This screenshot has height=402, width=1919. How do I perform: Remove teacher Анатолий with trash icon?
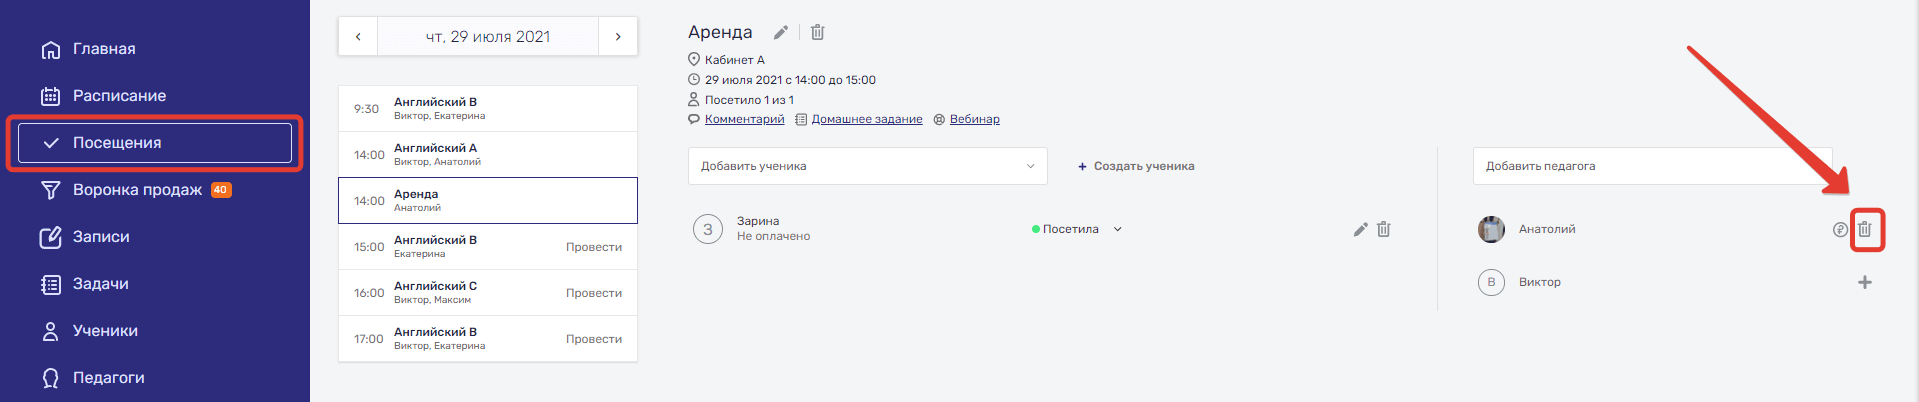pyautogui.click(x=1865, y=229)
